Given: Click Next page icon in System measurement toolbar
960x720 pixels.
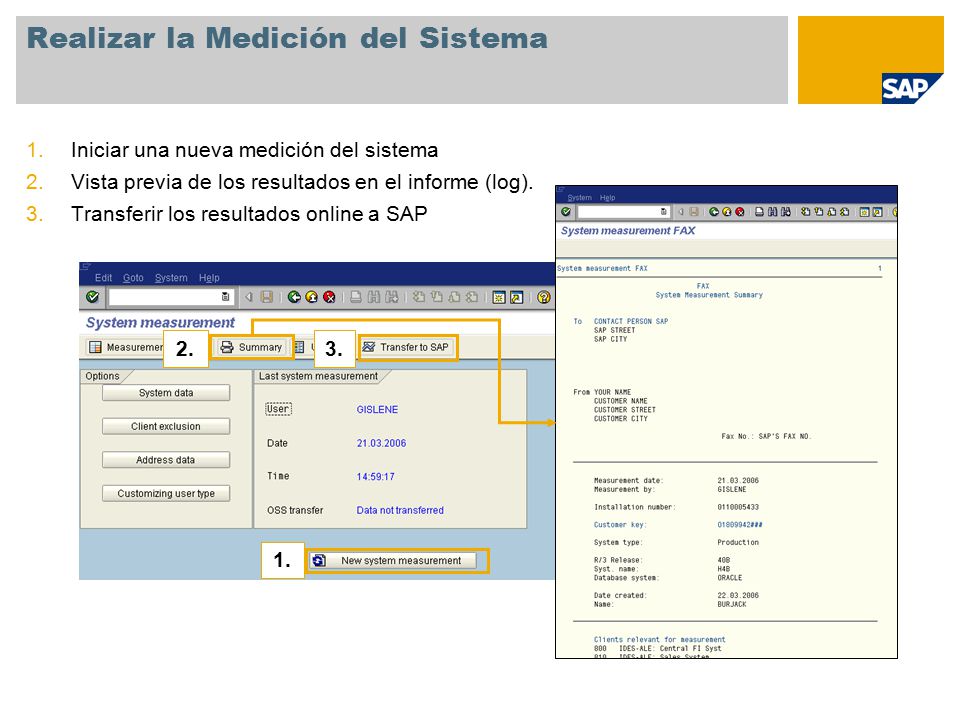Looking at the screenshot, I should pyautogui.click(x=454, y=297).
